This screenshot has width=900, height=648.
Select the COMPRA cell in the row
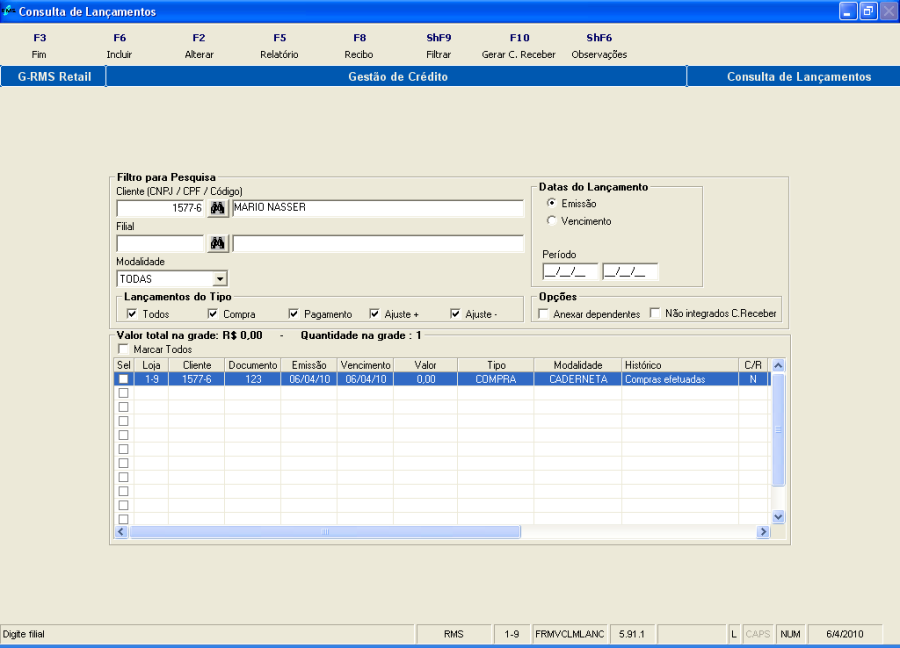coord(496,379)
